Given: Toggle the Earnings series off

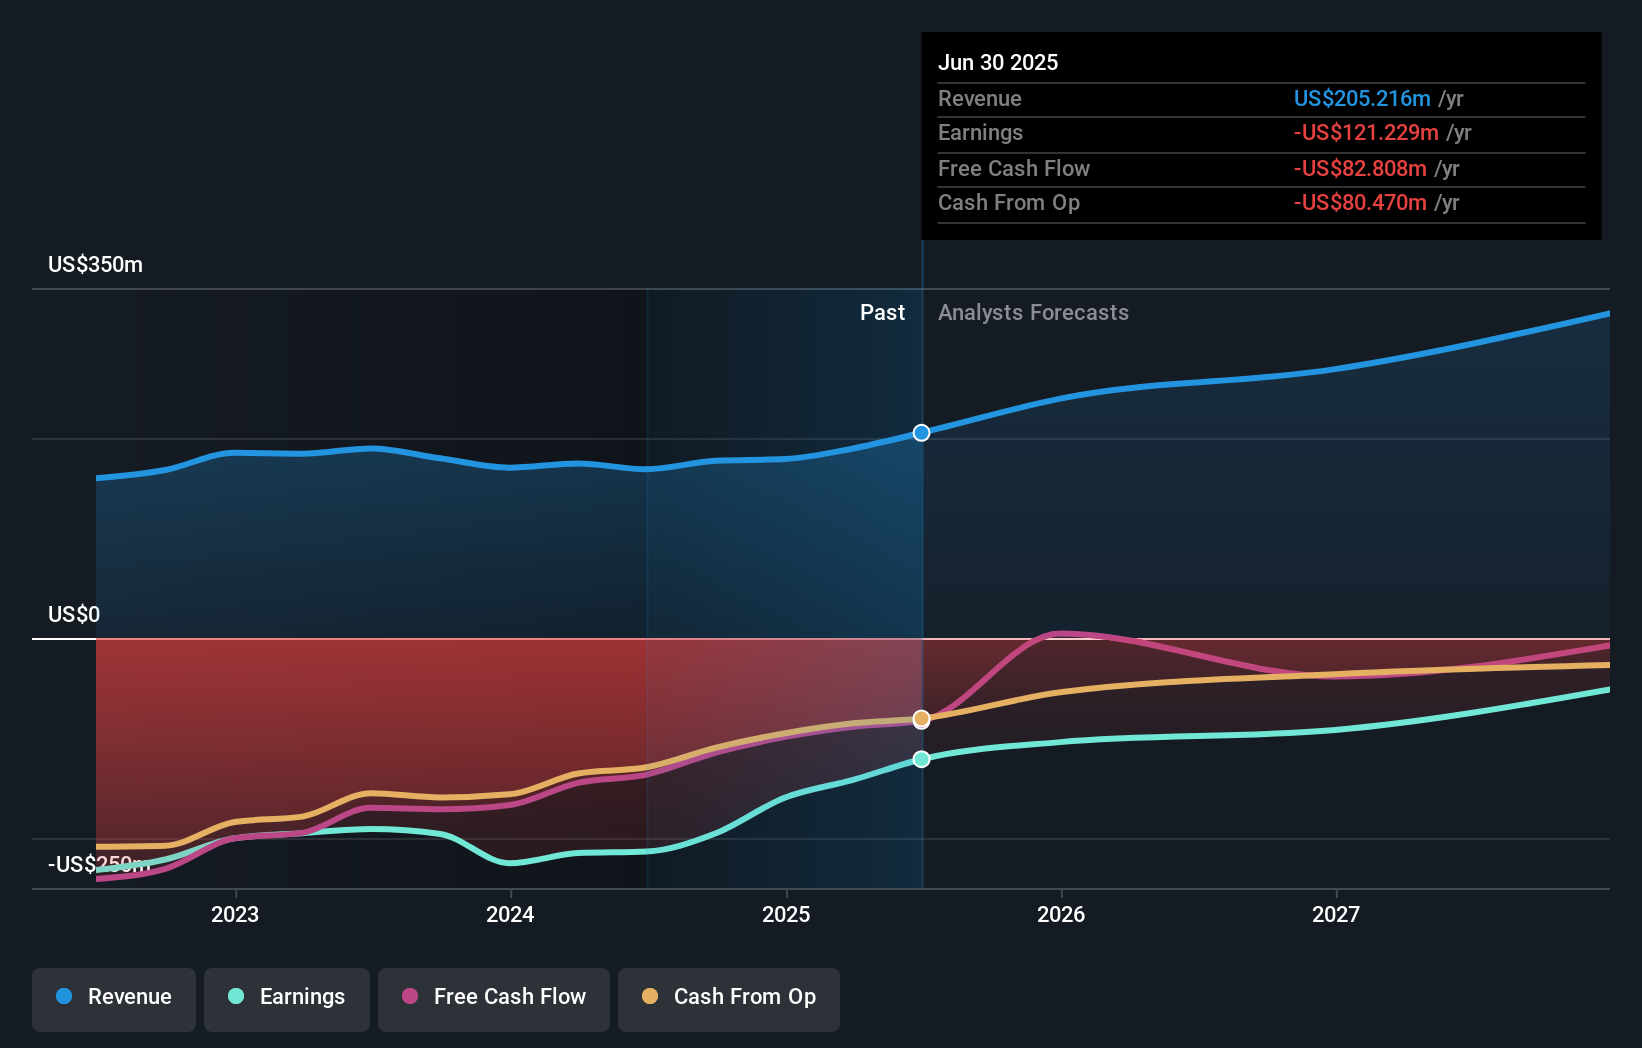Looking at the screenshot, I should 287,997.
